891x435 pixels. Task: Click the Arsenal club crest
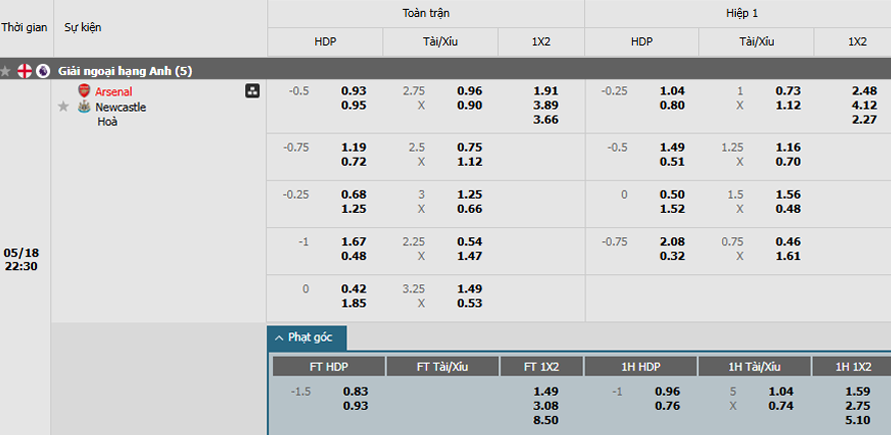tap(84, 91)
